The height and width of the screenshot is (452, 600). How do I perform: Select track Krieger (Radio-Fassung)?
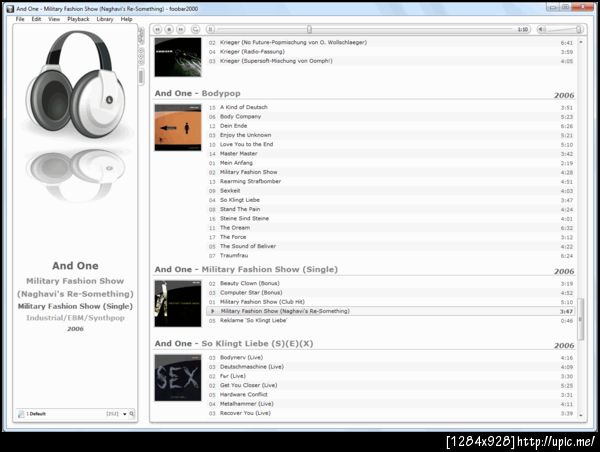(390, 52)
